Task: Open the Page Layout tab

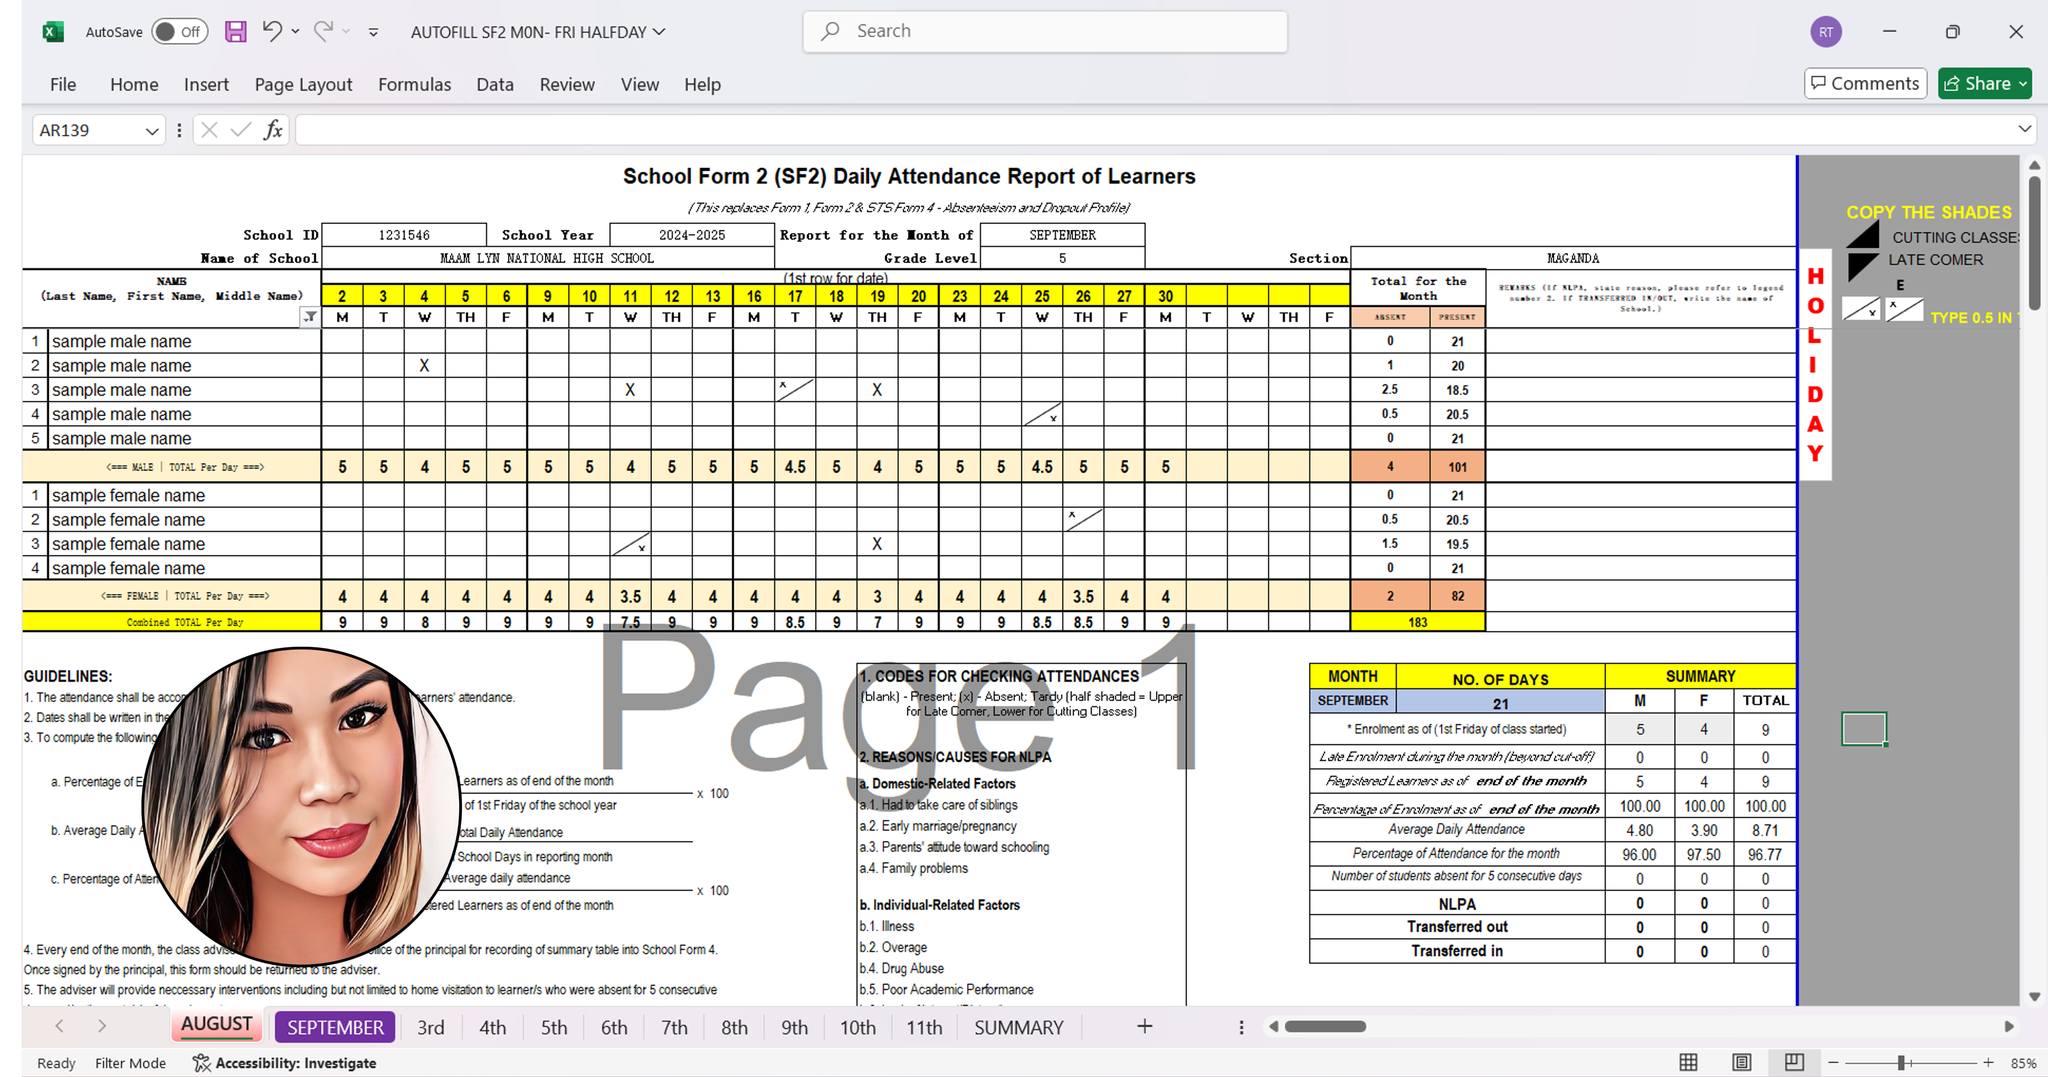Action: pyautogui.click(x=303, y=84)
